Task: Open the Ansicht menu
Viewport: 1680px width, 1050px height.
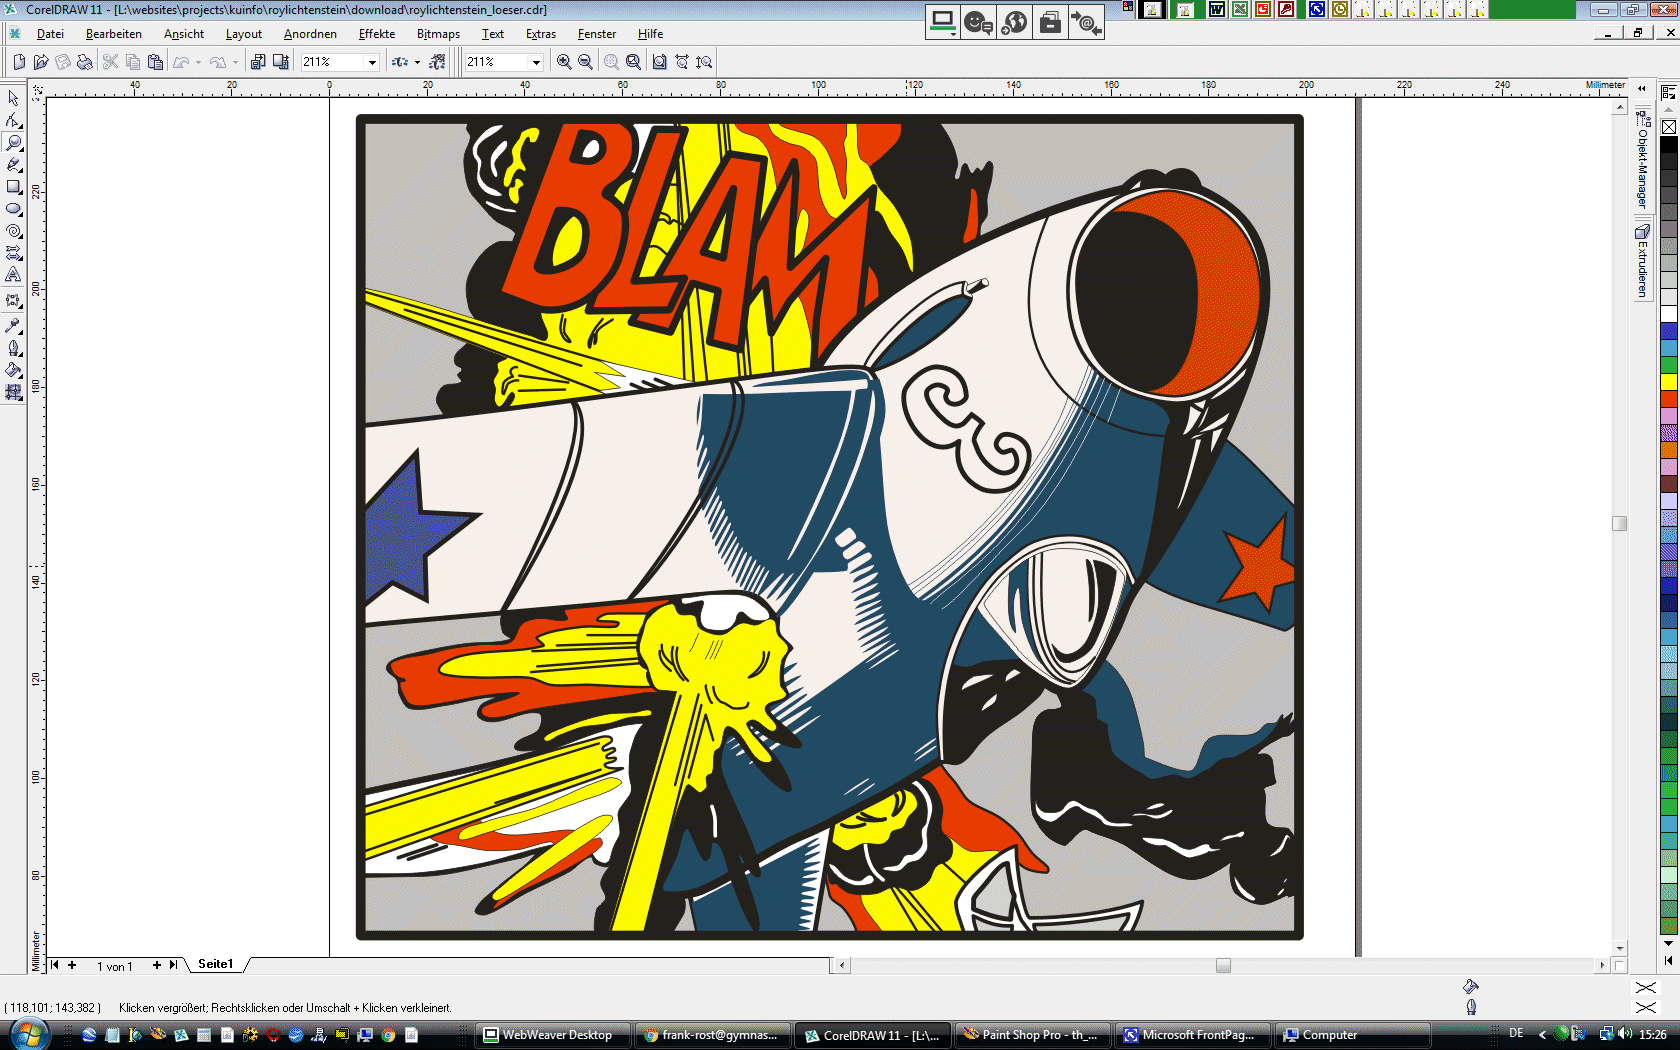Action: [x=184, y=34]
